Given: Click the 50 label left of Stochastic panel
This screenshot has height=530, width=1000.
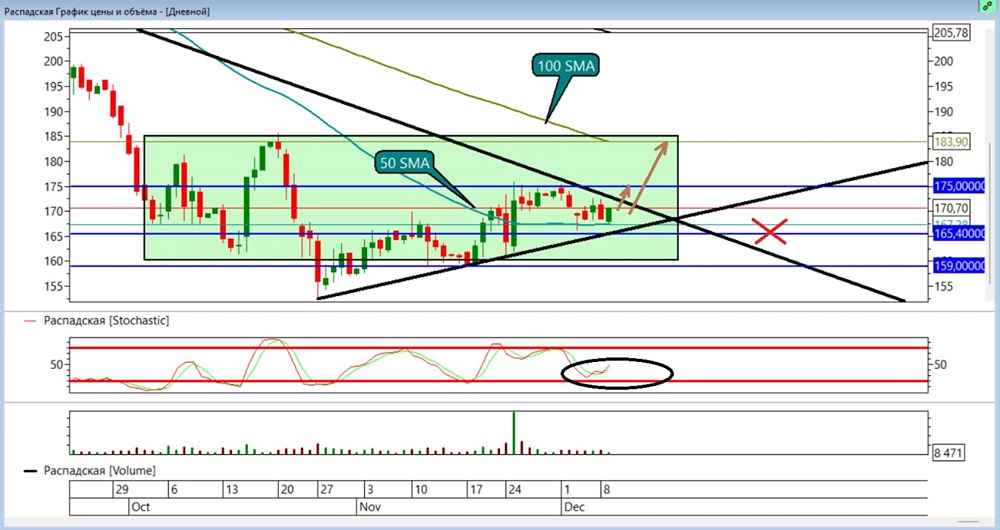Looking at the screenshot, I should pos(57,365).
